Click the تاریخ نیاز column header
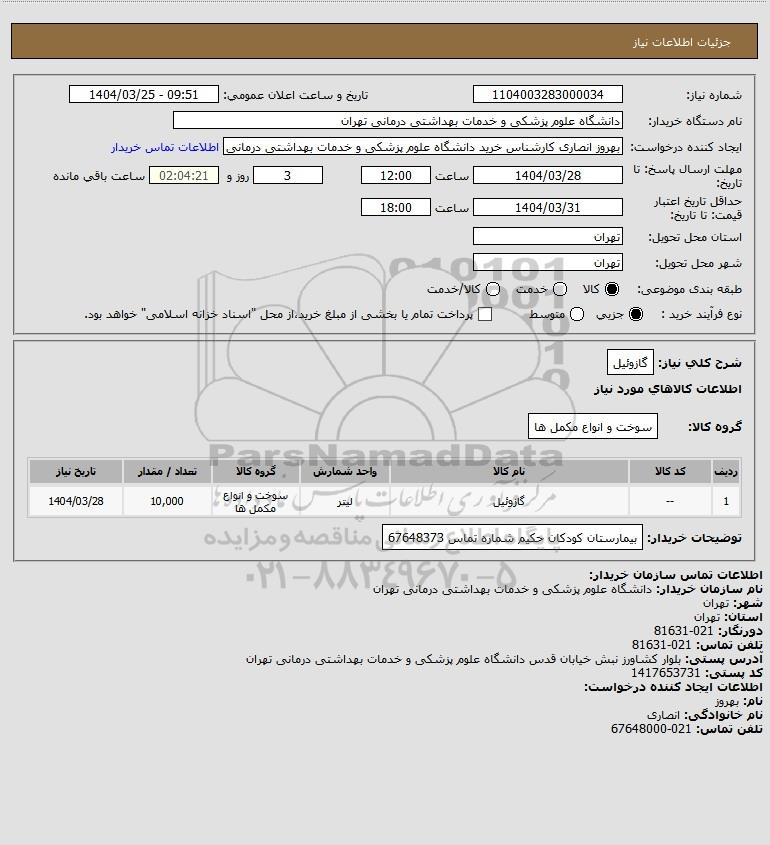This screenshot has height=845, width=770. 75,472
